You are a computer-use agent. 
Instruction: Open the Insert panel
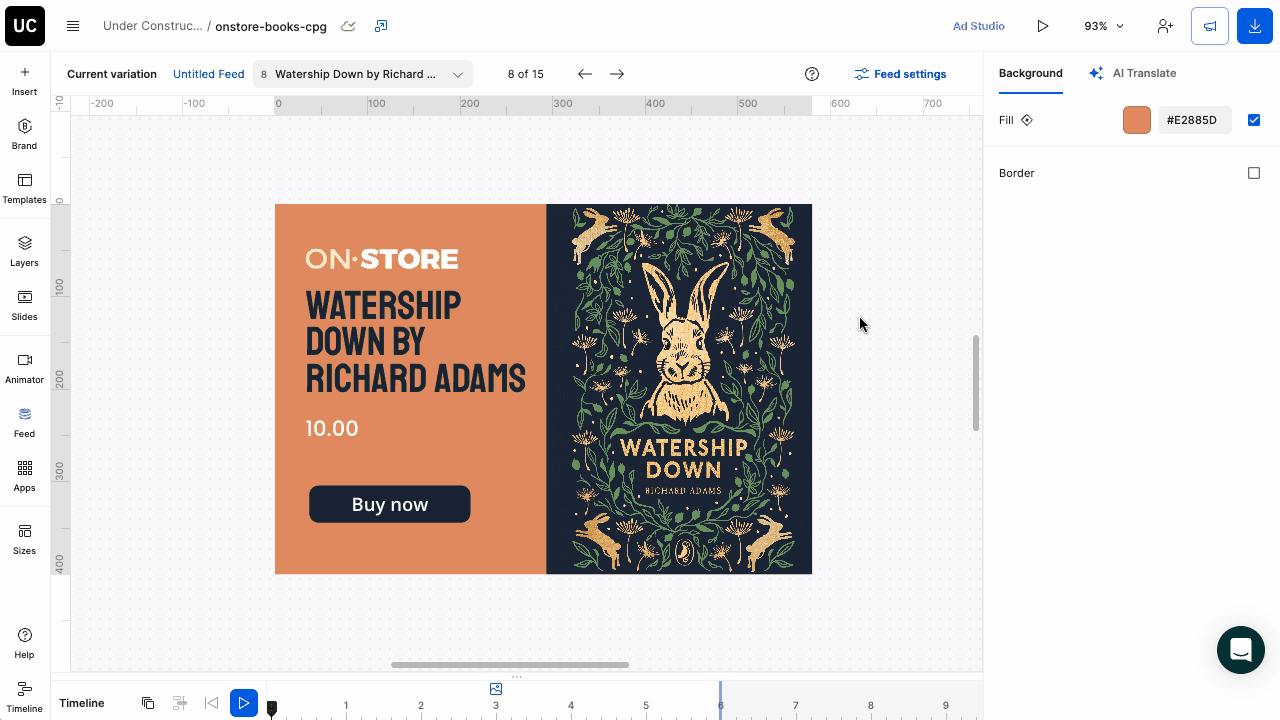(x=25, y=80)
